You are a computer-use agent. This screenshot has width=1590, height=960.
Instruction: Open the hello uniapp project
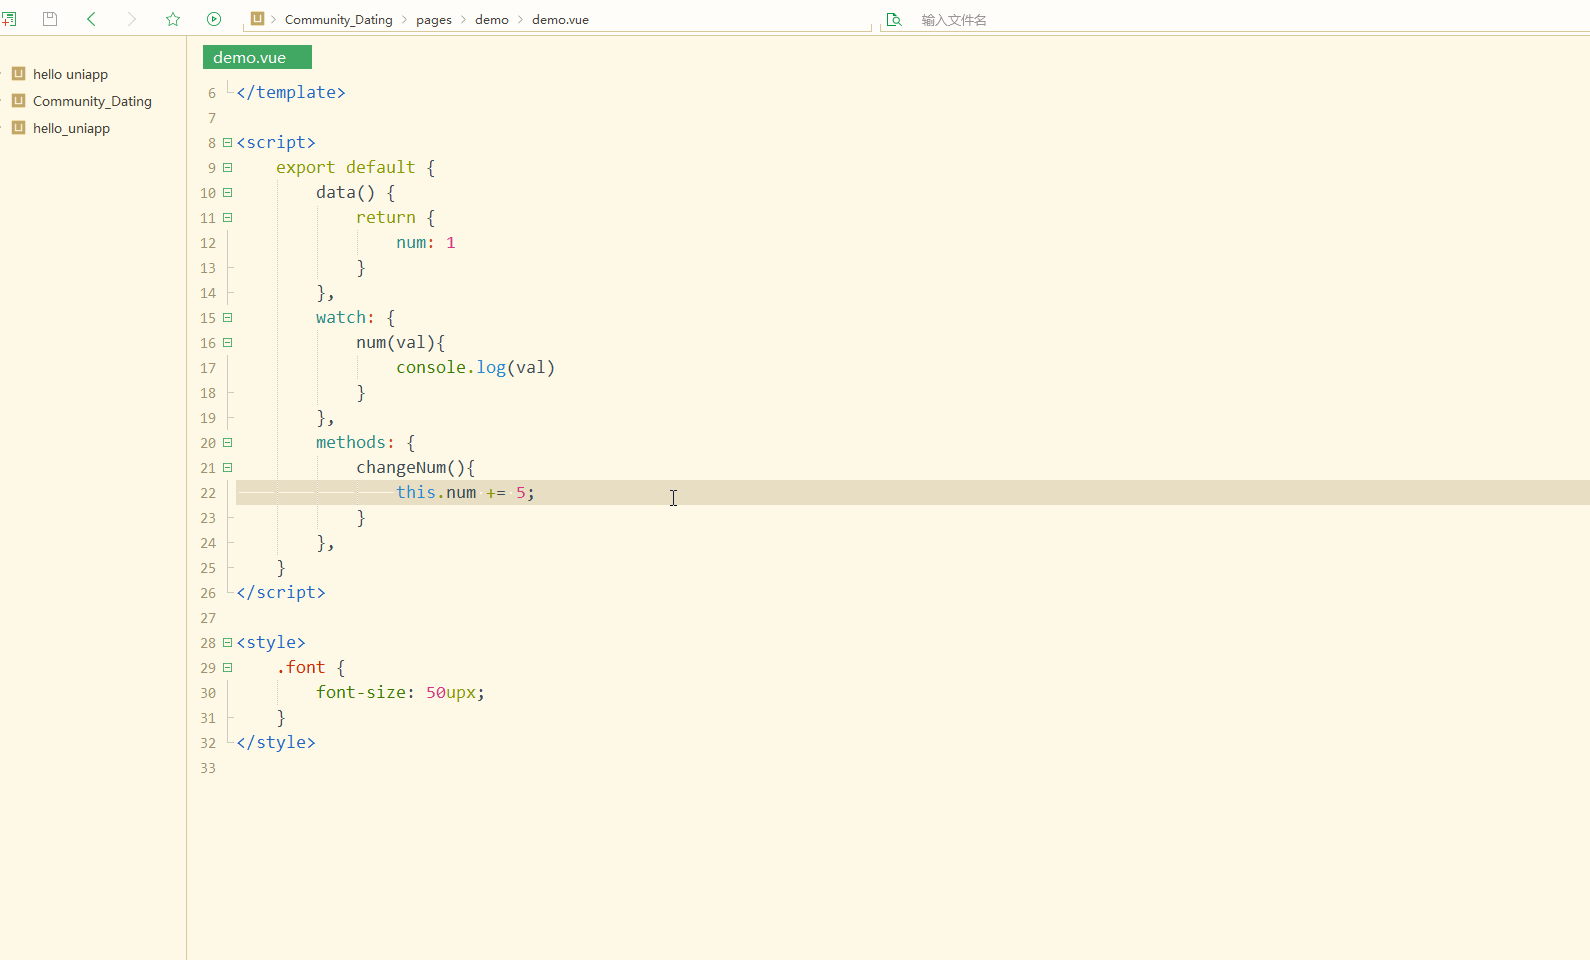click(x=70, y=74)
